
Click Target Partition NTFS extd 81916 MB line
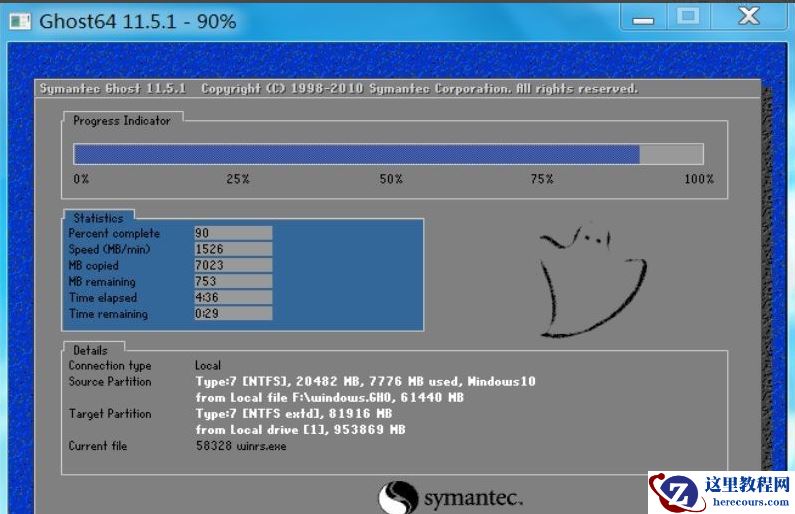(294, 414)
